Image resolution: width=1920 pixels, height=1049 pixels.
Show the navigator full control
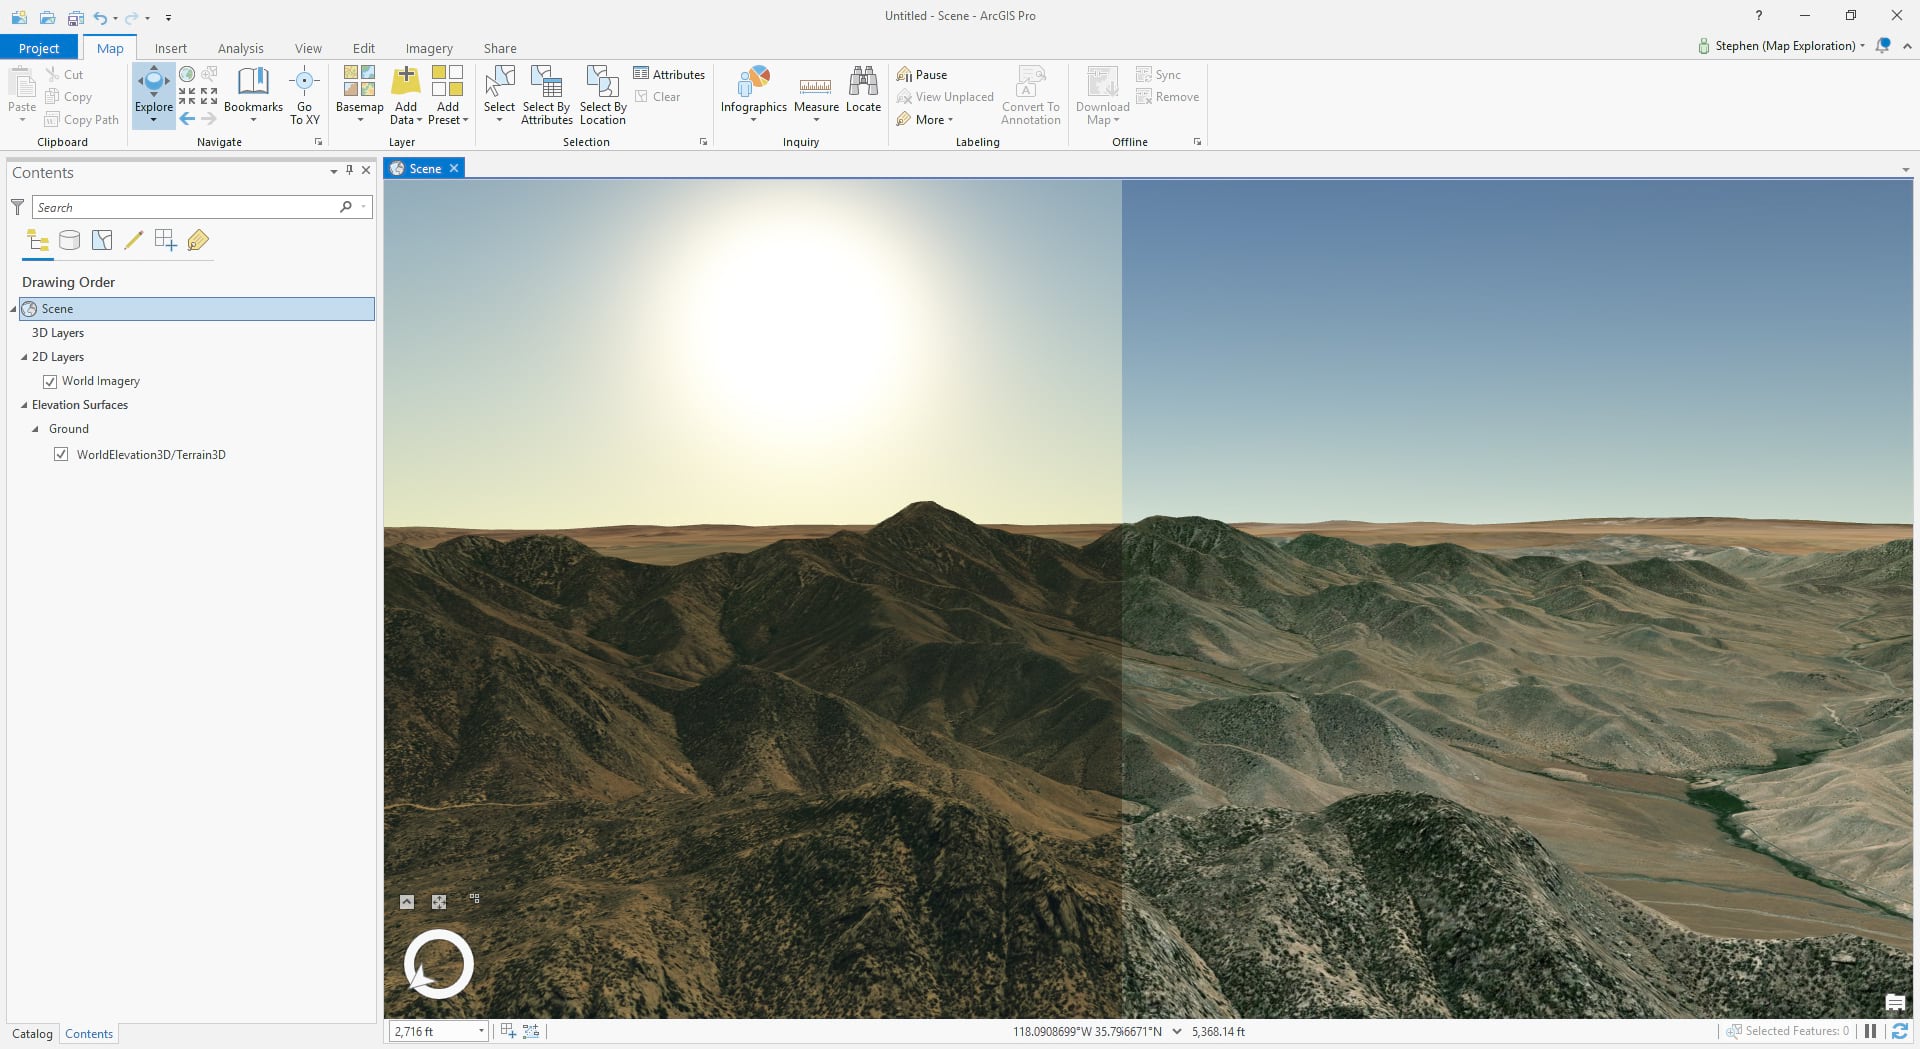(x=407, y=902)
